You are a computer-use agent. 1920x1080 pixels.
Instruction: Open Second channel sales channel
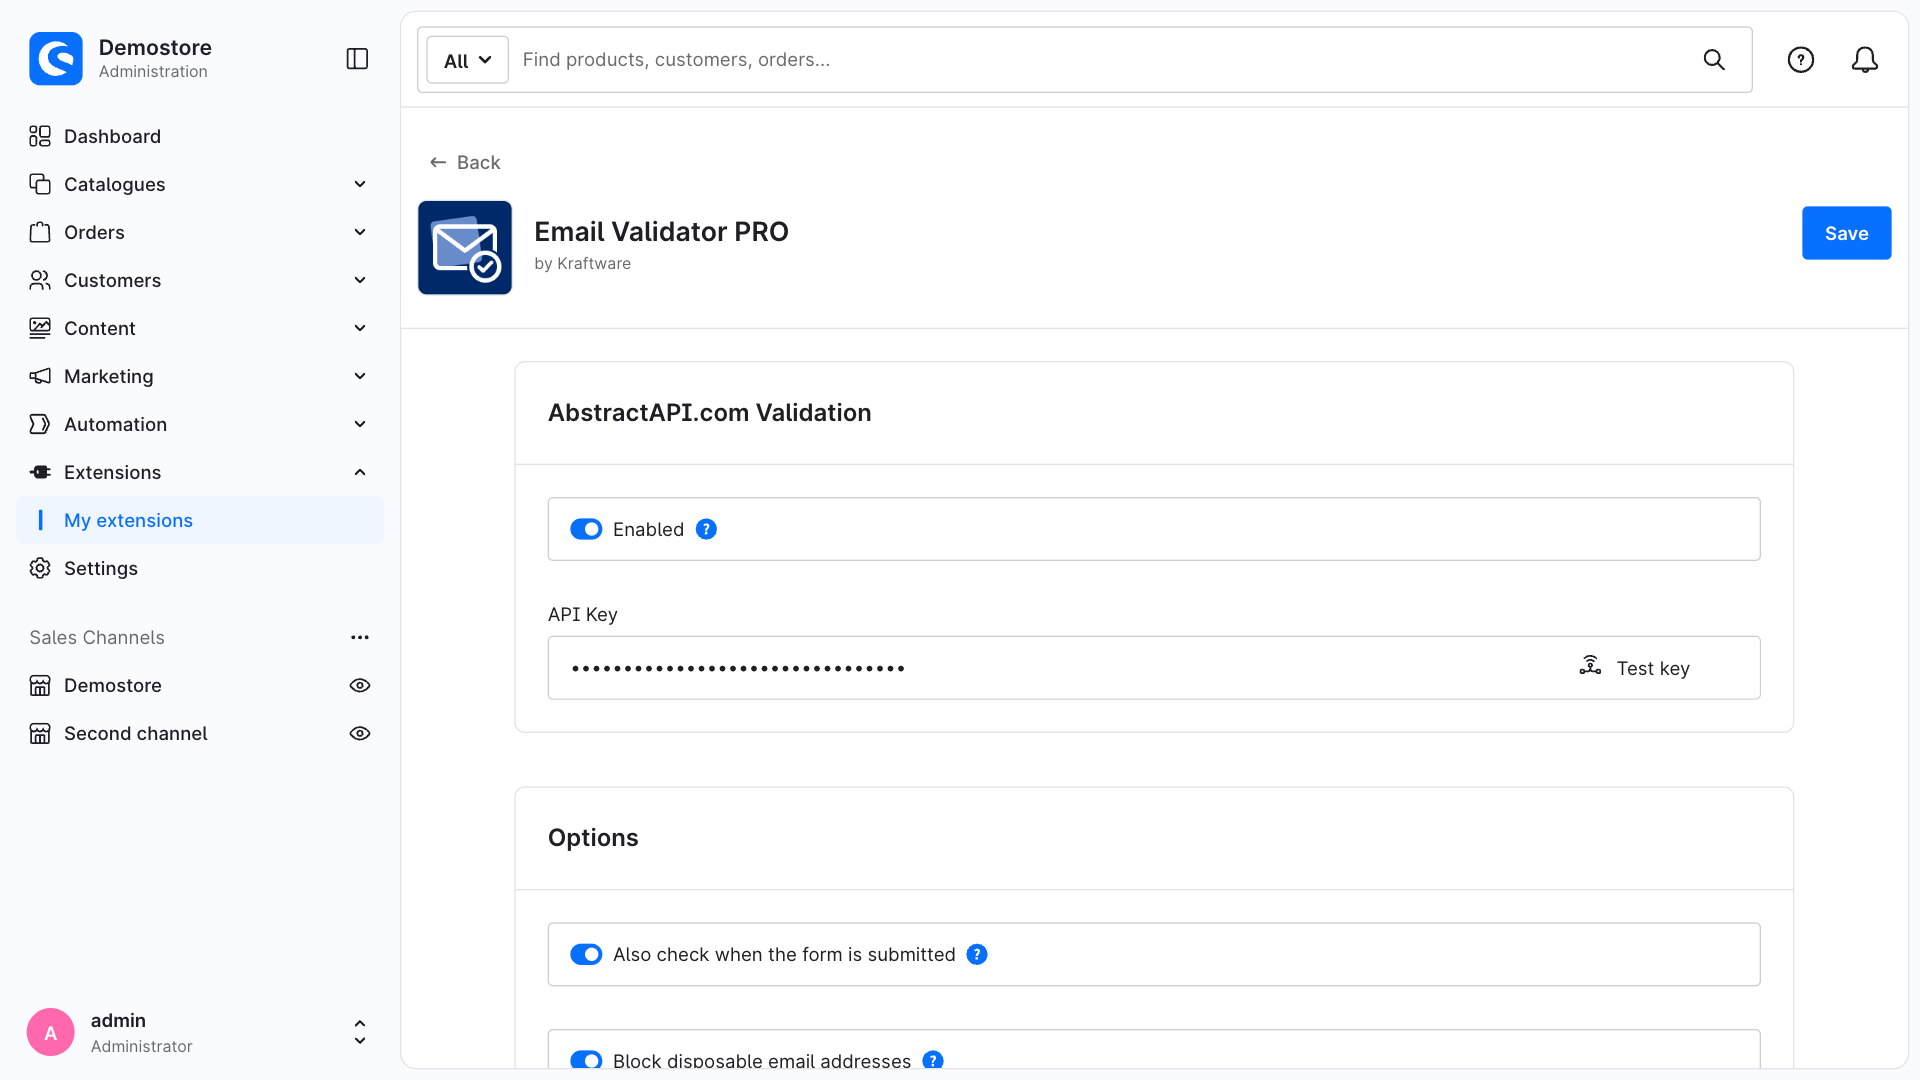click(x=136, y=733)
